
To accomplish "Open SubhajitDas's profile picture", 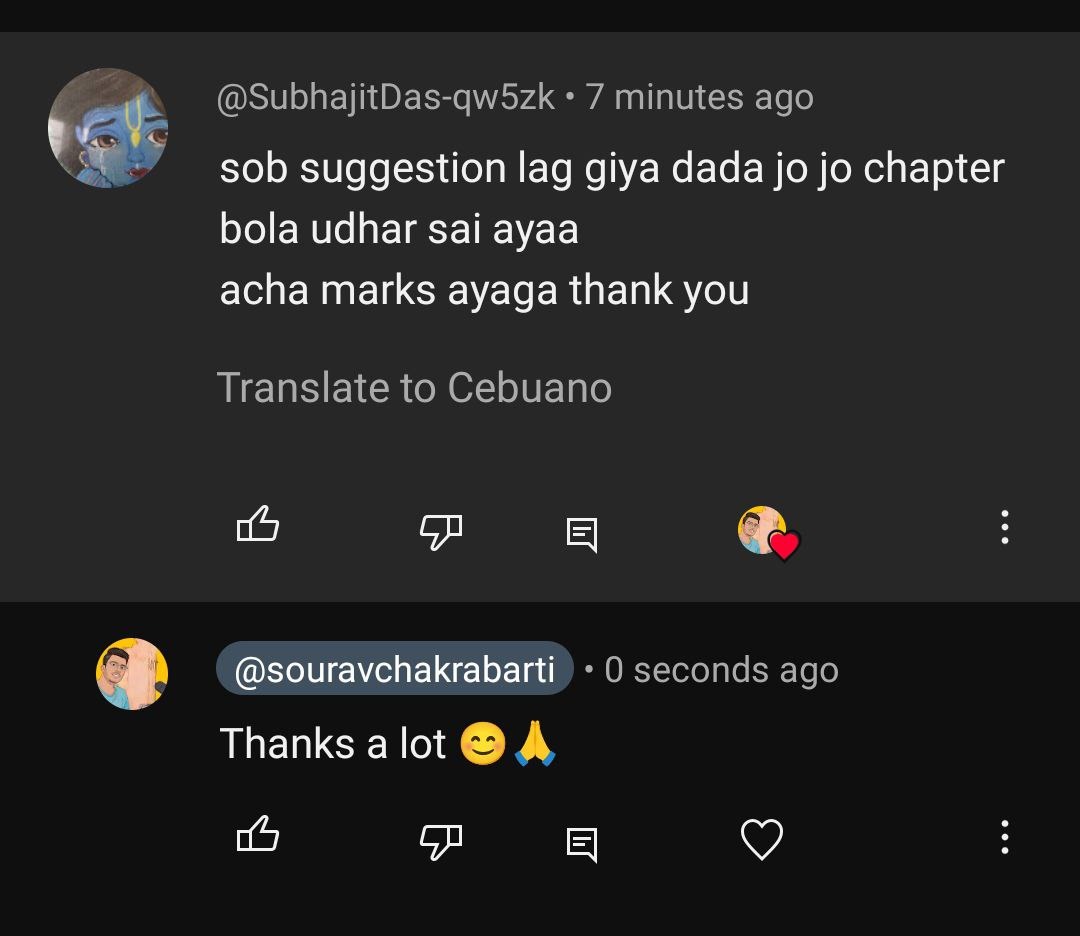I will (x=108, y=128).
